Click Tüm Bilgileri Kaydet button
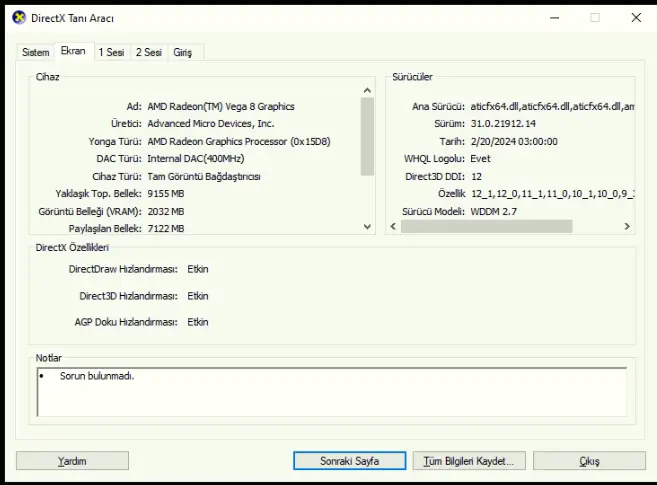This screenshot has height=485, width=657. (469, 461)
